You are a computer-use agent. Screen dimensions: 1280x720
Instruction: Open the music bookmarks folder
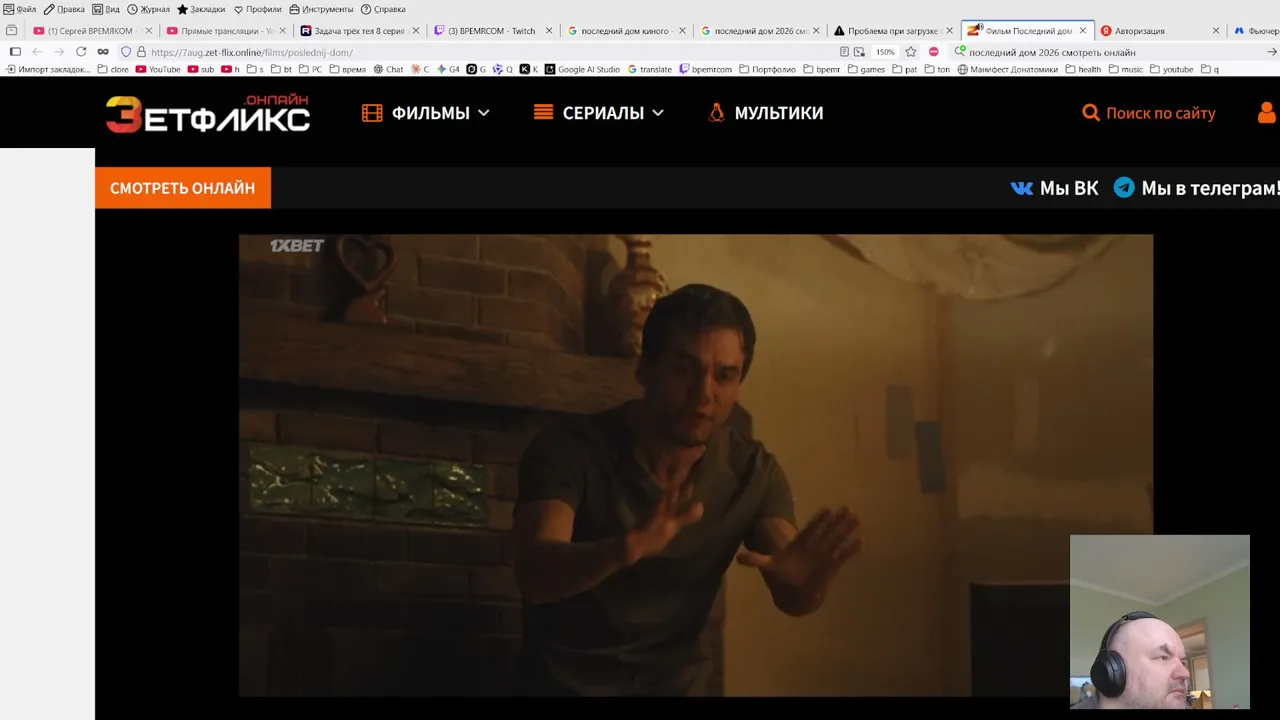[x=1125, y=69]
